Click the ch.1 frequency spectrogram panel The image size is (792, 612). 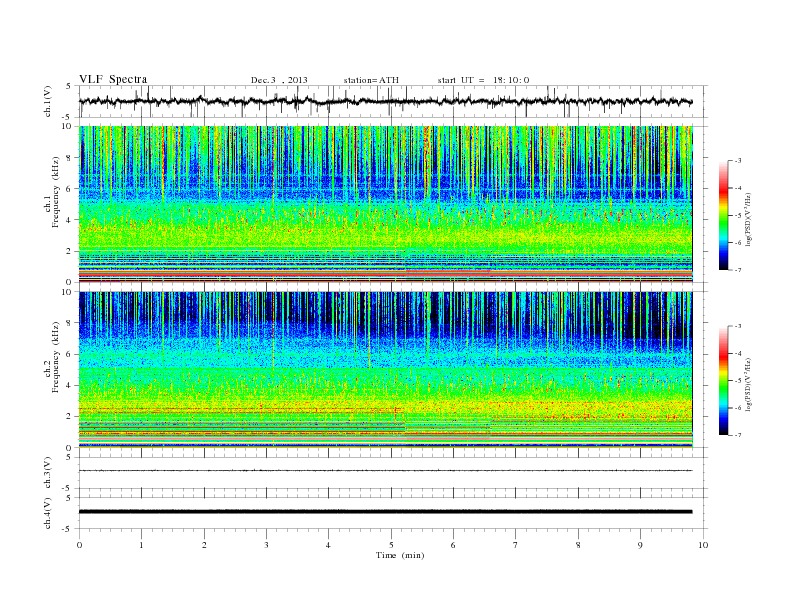coord(385,204)
